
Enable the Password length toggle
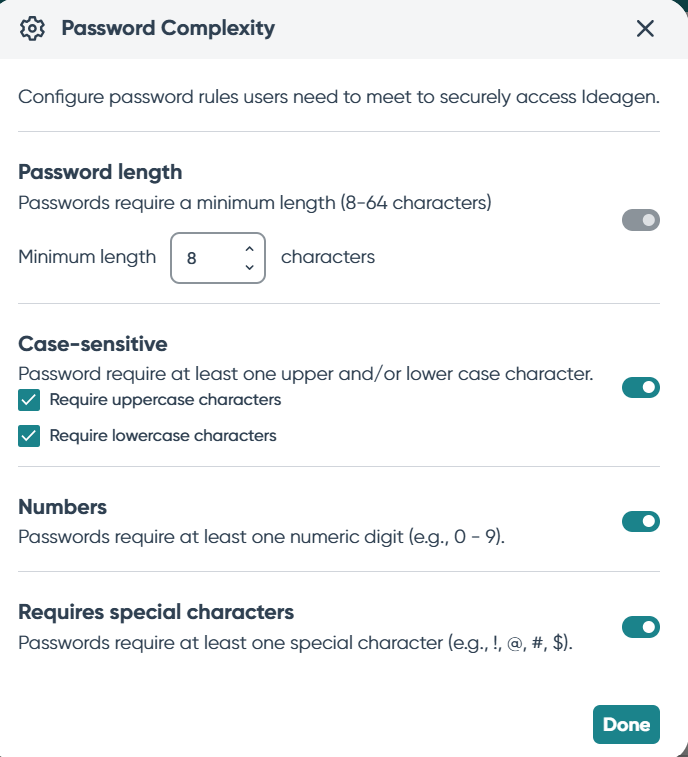[641, 220]
